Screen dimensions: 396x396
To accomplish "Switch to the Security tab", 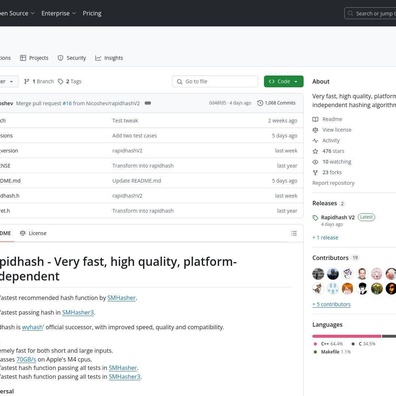I will coord(72,58).
